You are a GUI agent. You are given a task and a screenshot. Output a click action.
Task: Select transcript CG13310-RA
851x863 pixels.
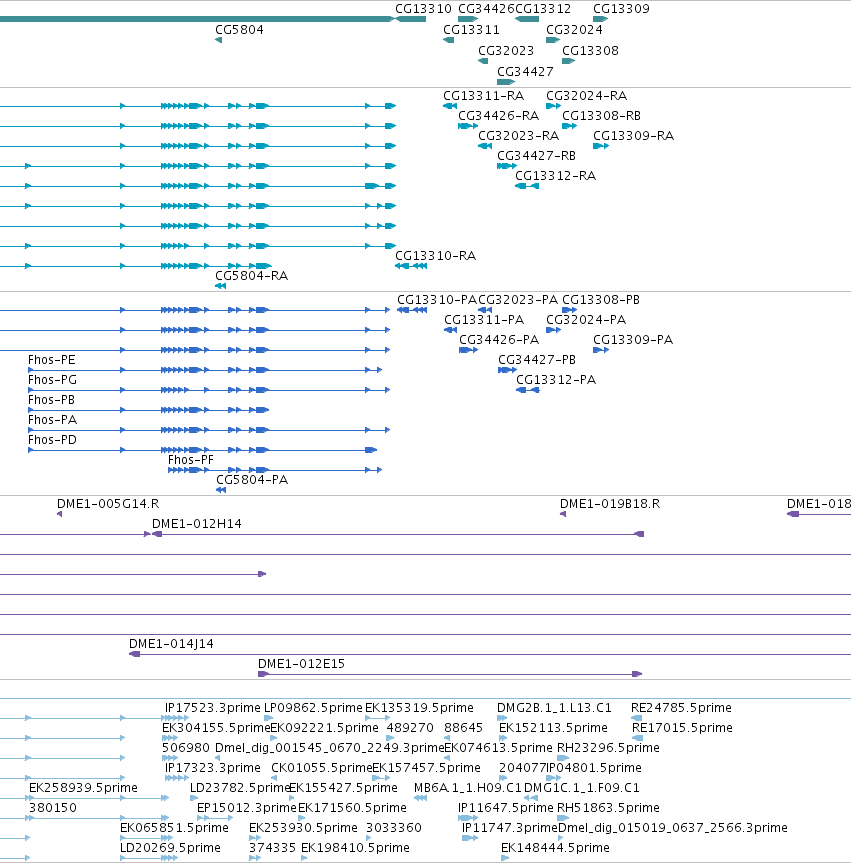coord(435,256)
